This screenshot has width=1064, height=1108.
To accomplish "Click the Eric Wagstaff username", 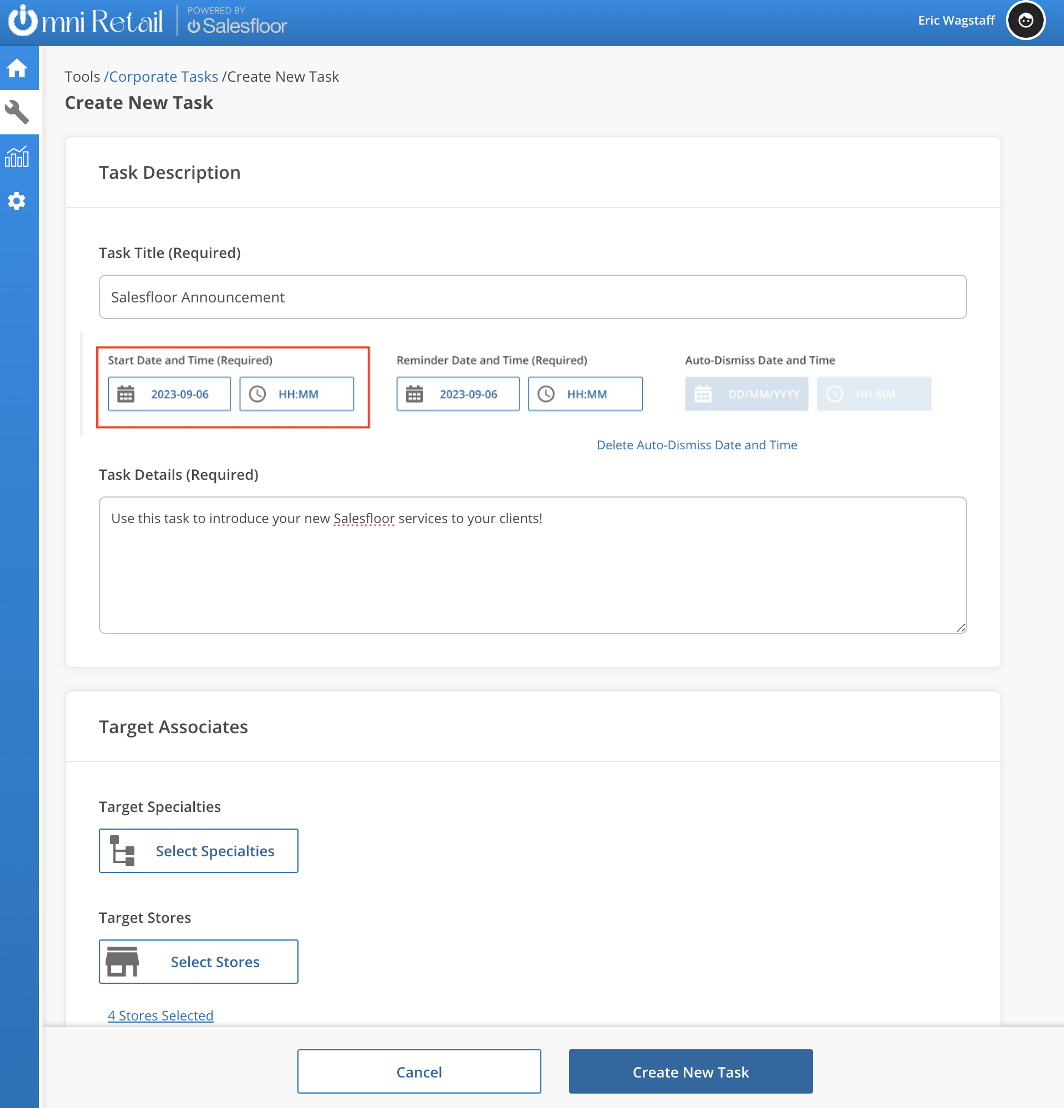I will (956, 20).
